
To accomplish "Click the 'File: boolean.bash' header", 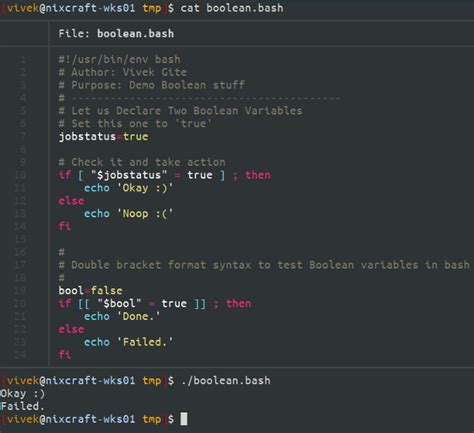I will point(116,34).
